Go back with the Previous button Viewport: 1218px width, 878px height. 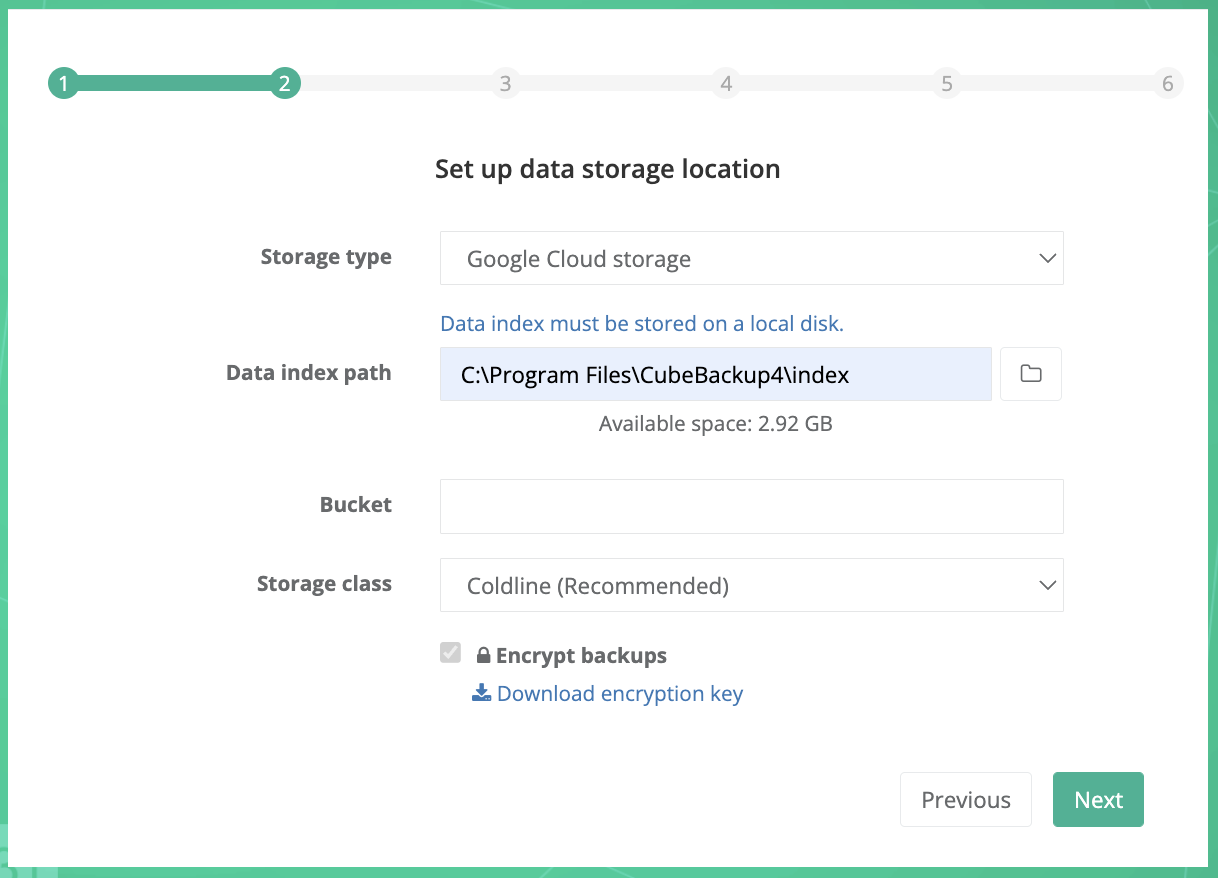(965, 800)
